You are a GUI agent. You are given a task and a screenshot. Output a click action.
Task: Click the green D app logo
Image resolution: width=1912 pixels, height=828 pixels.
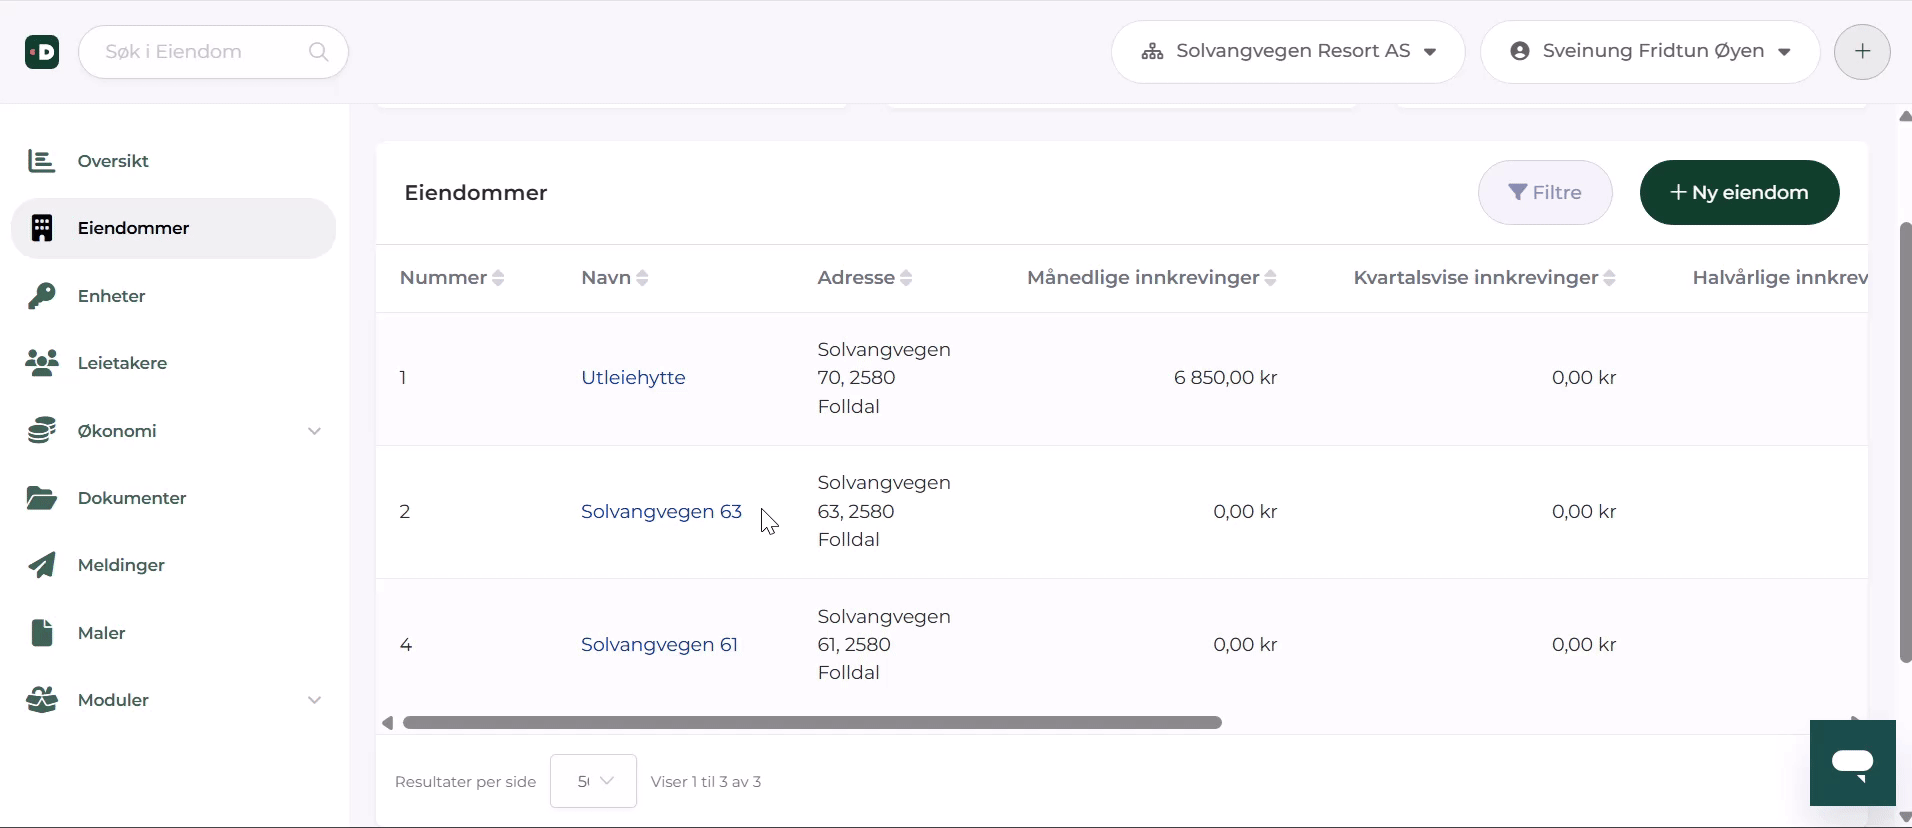pos(42,51)
